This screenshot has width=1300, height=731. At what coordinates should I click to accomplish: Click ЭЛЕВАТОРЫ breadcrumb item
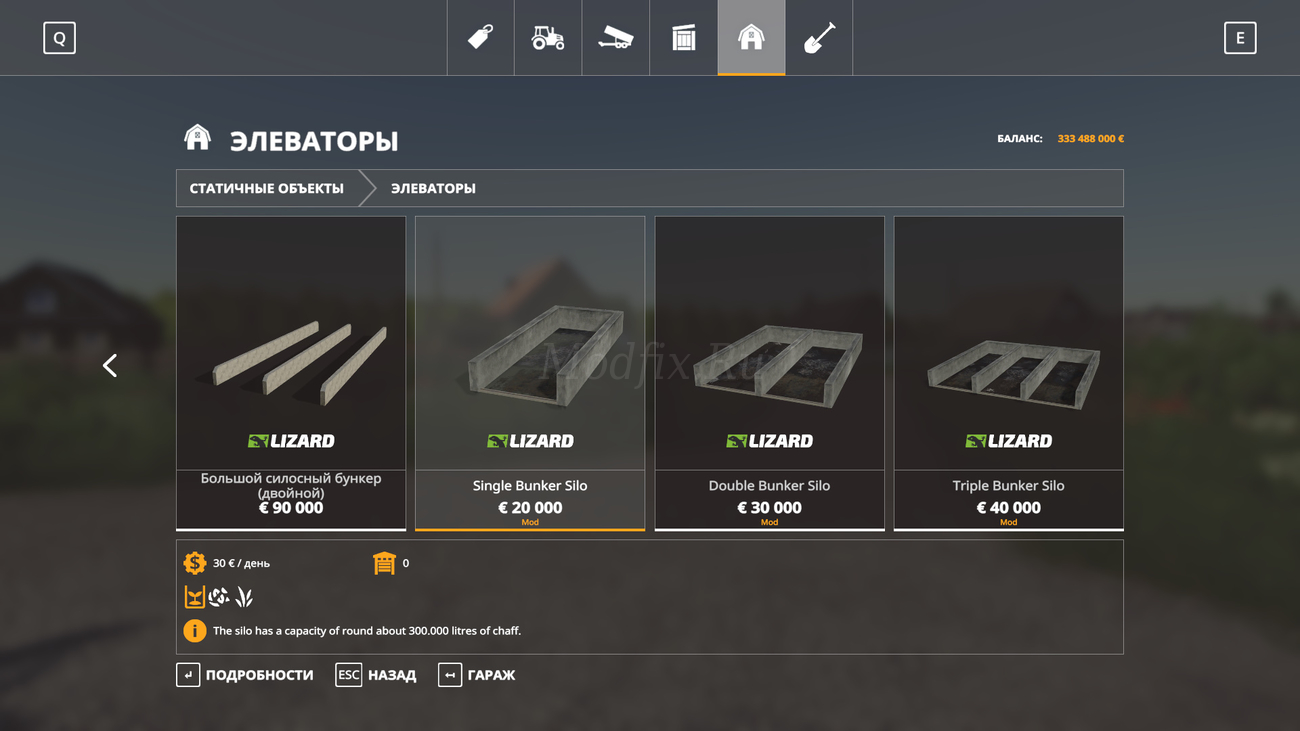[x=433, y=188]
